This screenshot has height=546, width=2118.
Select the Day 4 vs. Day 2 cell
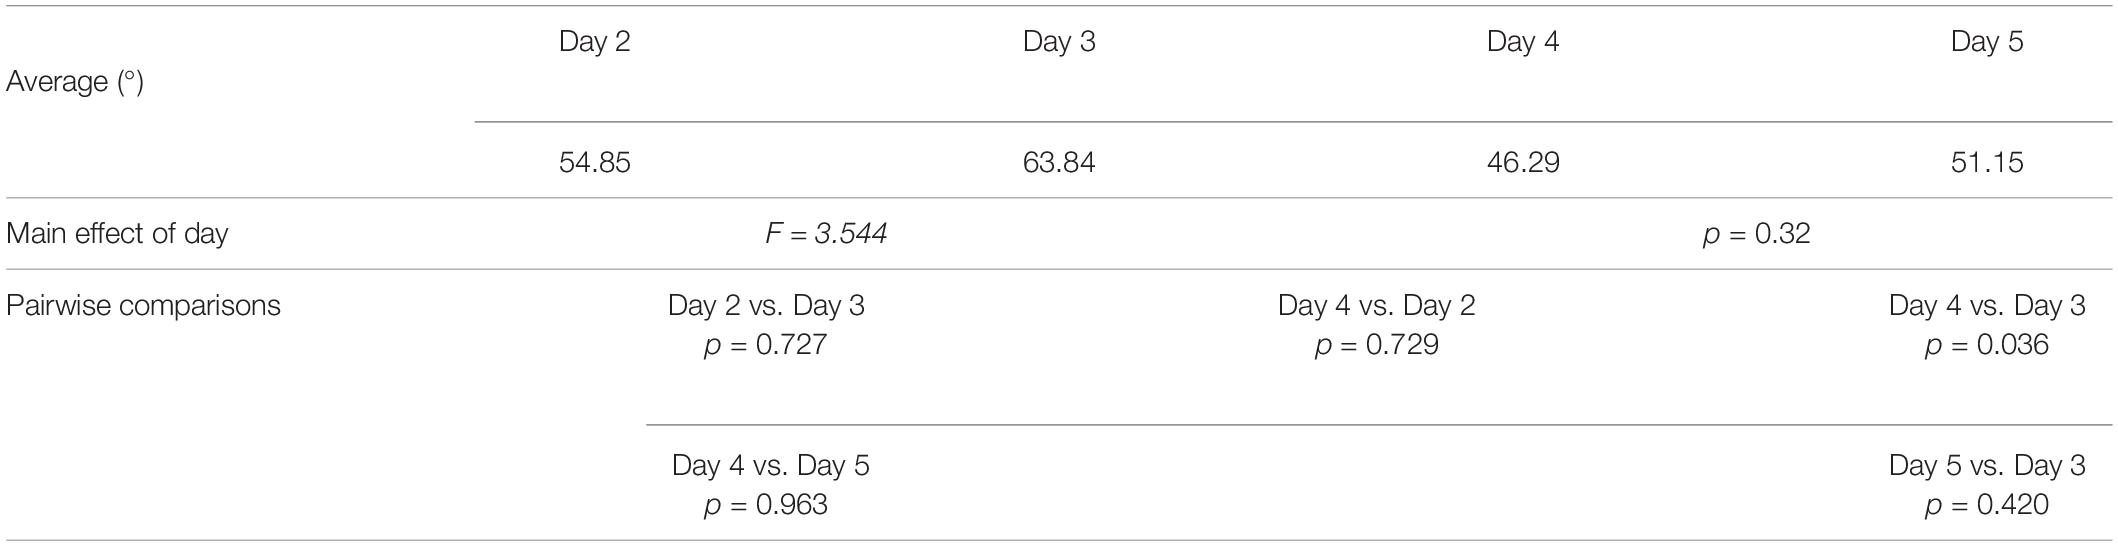[1377, 305]
